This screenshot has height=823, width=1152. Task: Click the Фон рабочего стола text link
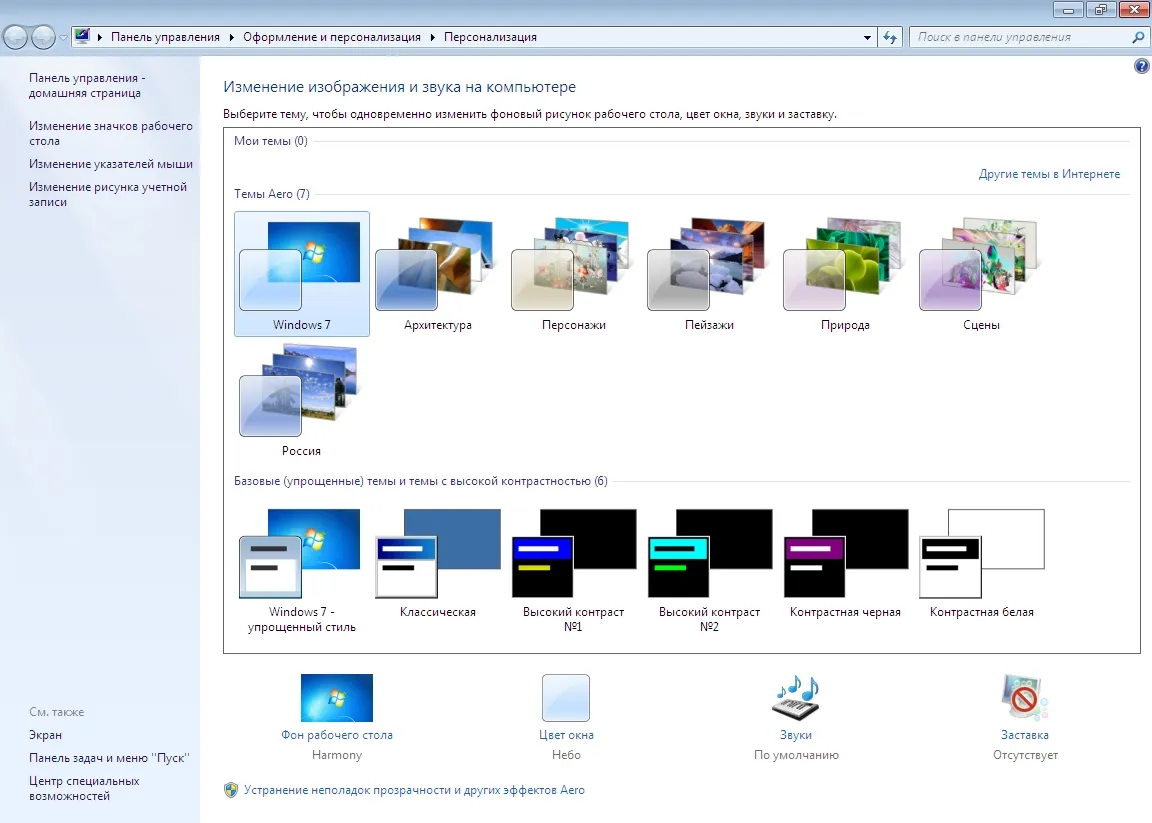336,735
